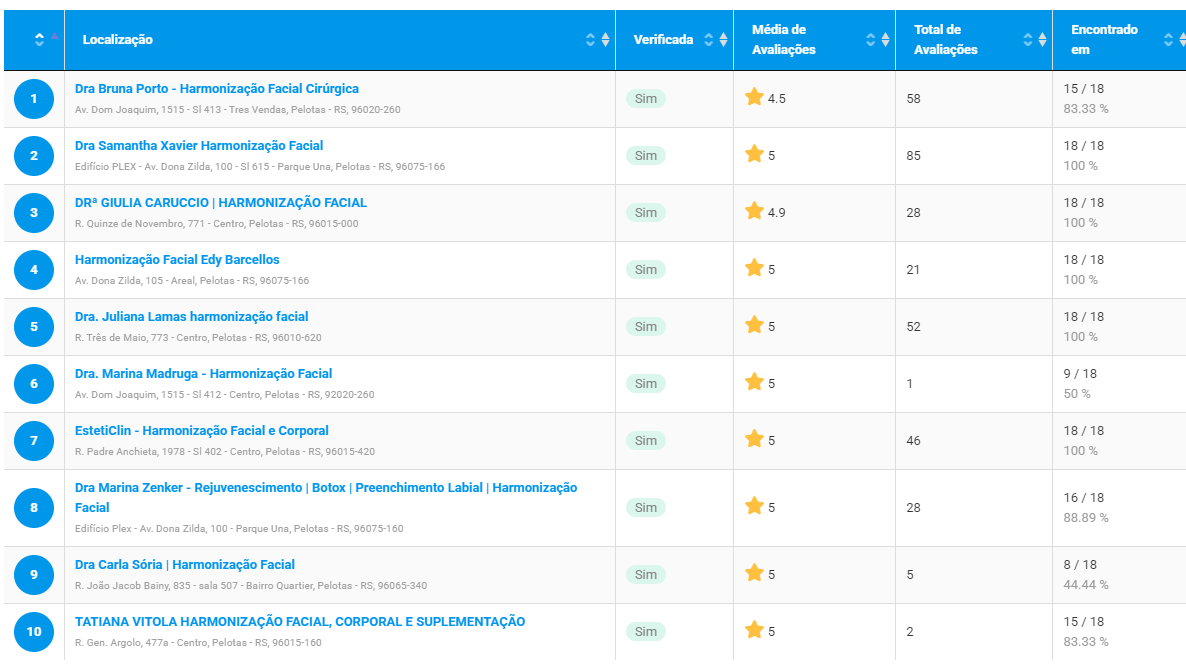Select total reviews value 85

click(x=914, y=156)
